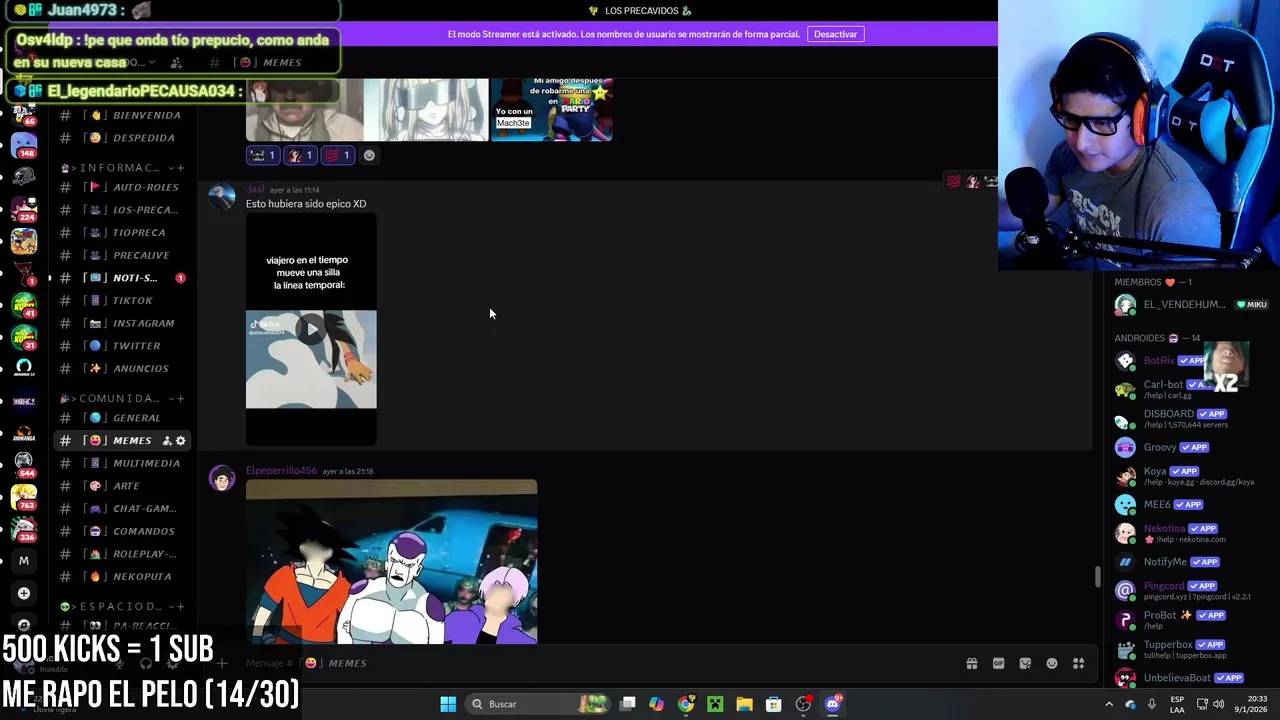Click Desactivar to disable Streamer mode
The height and width of the screenshot is (720, 1280).
tap(835, 34)
